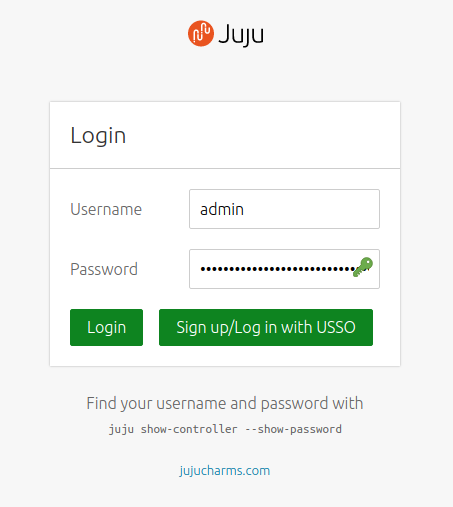This screenshot has width=453, height=507.
Task: Click the green Login button
Action: (x=106, y=327)
